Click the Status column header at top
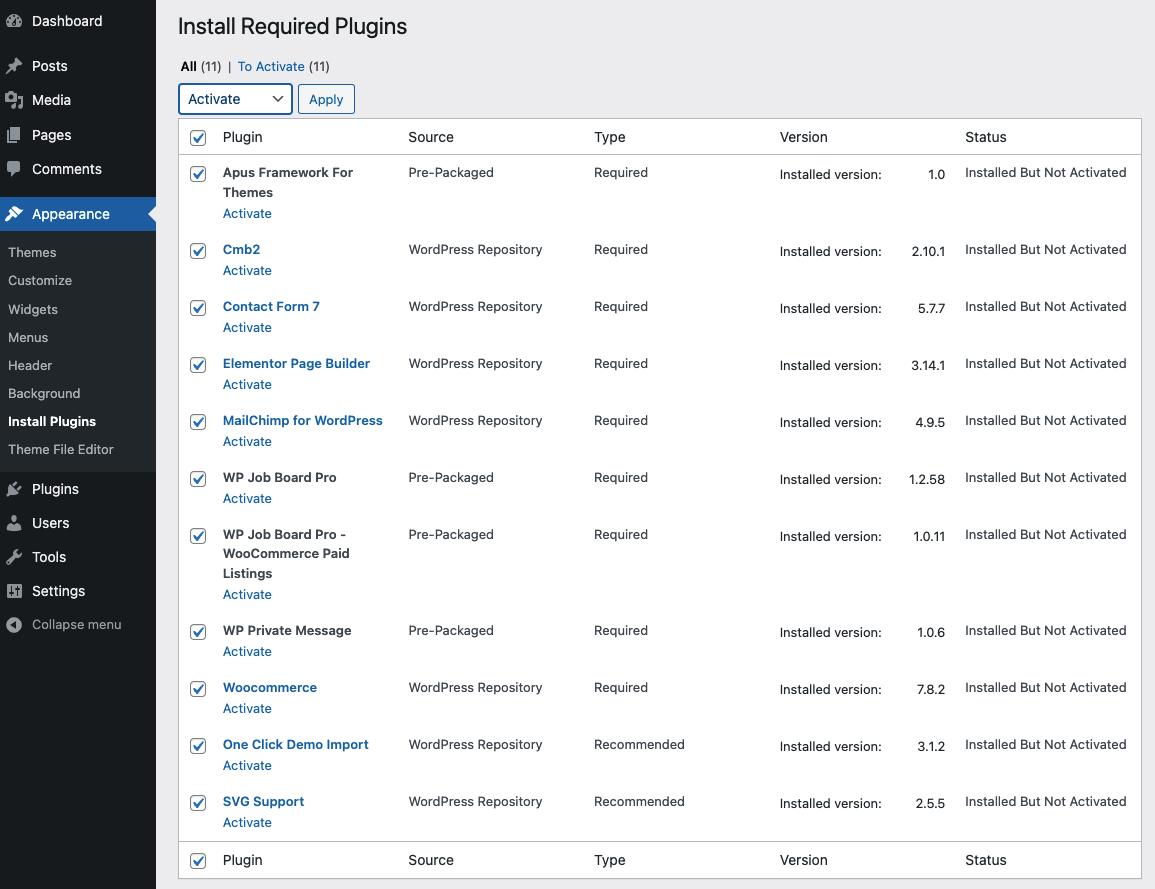The image size is (1155, 889). click(x=986, y=137)
